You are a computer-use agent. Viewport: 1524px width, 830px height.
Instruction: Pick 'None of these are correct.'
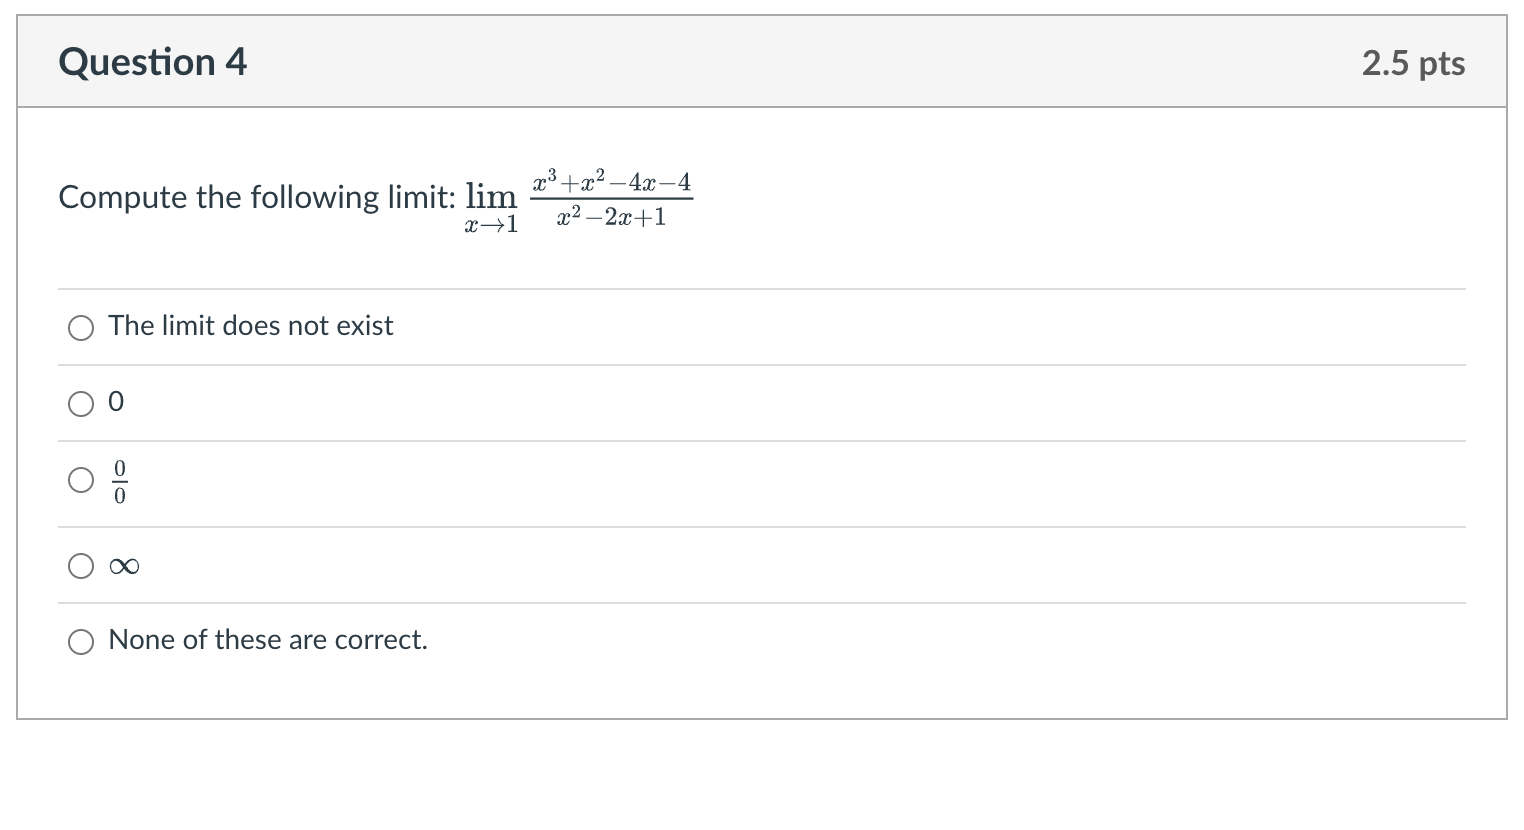click(81, 641)
